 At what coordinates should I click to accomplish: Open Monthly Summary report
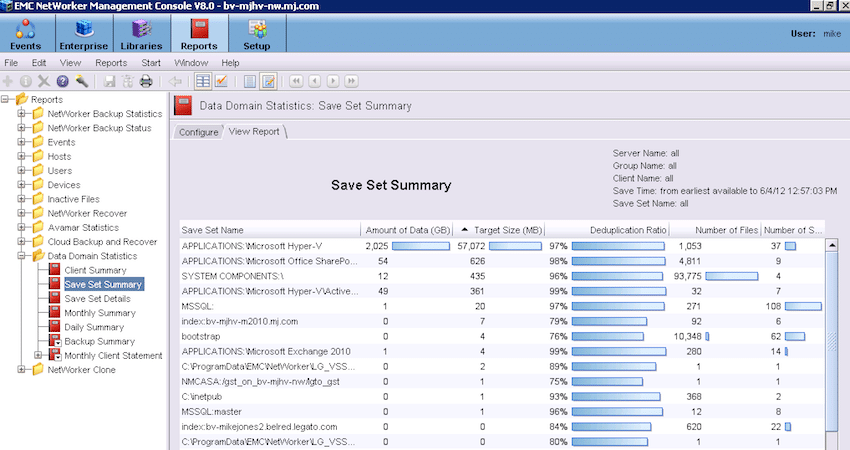tap(100, 313)
